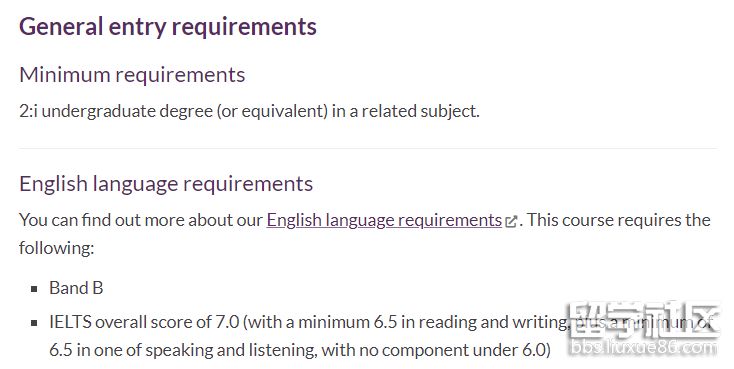Click the bbs.liuxue86.com watermark text
734x369 pixels.
pyautogui.click(x=644, y=348)
